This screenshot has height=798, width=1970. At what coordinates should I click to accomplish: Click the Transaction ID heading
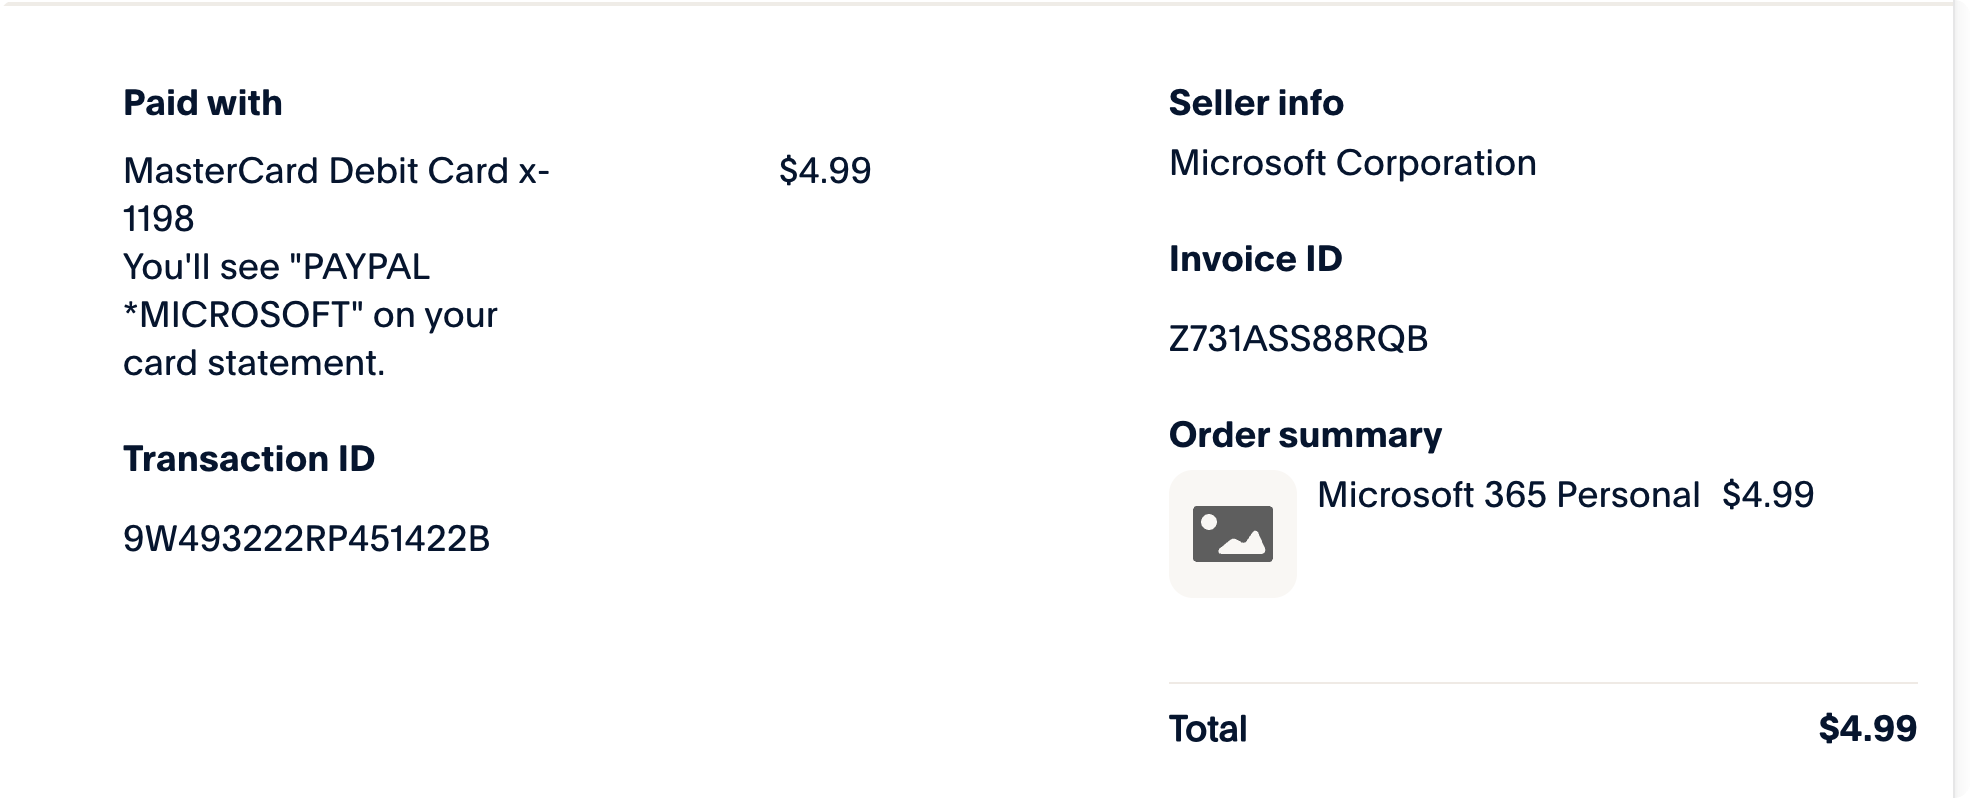pyautogui.click(x=249, y=459)
